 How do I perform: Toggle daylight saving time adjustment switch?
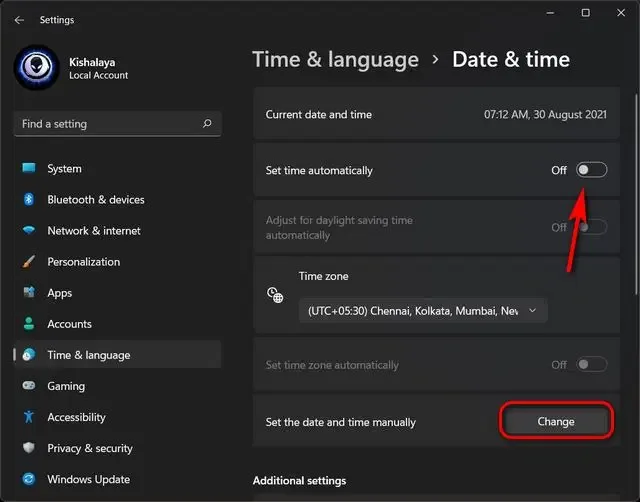[591, 227]
